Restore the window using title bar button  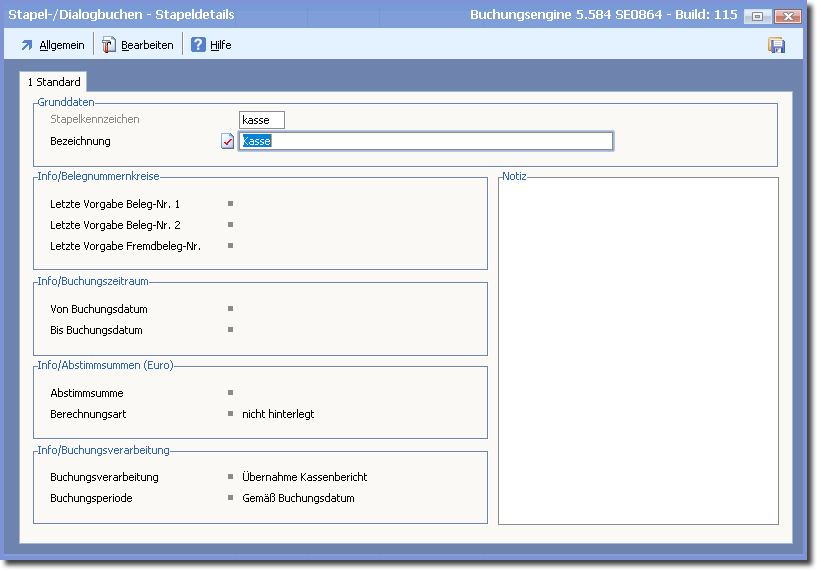(x=757, y=16)
